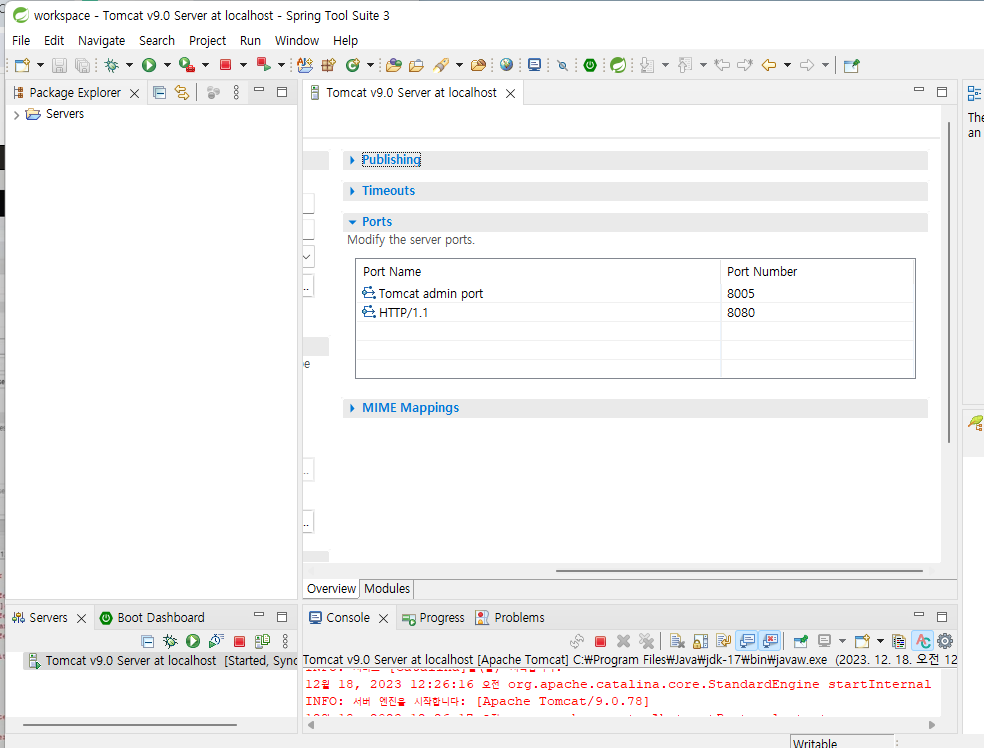Open the Project menu

pos(207,41)
